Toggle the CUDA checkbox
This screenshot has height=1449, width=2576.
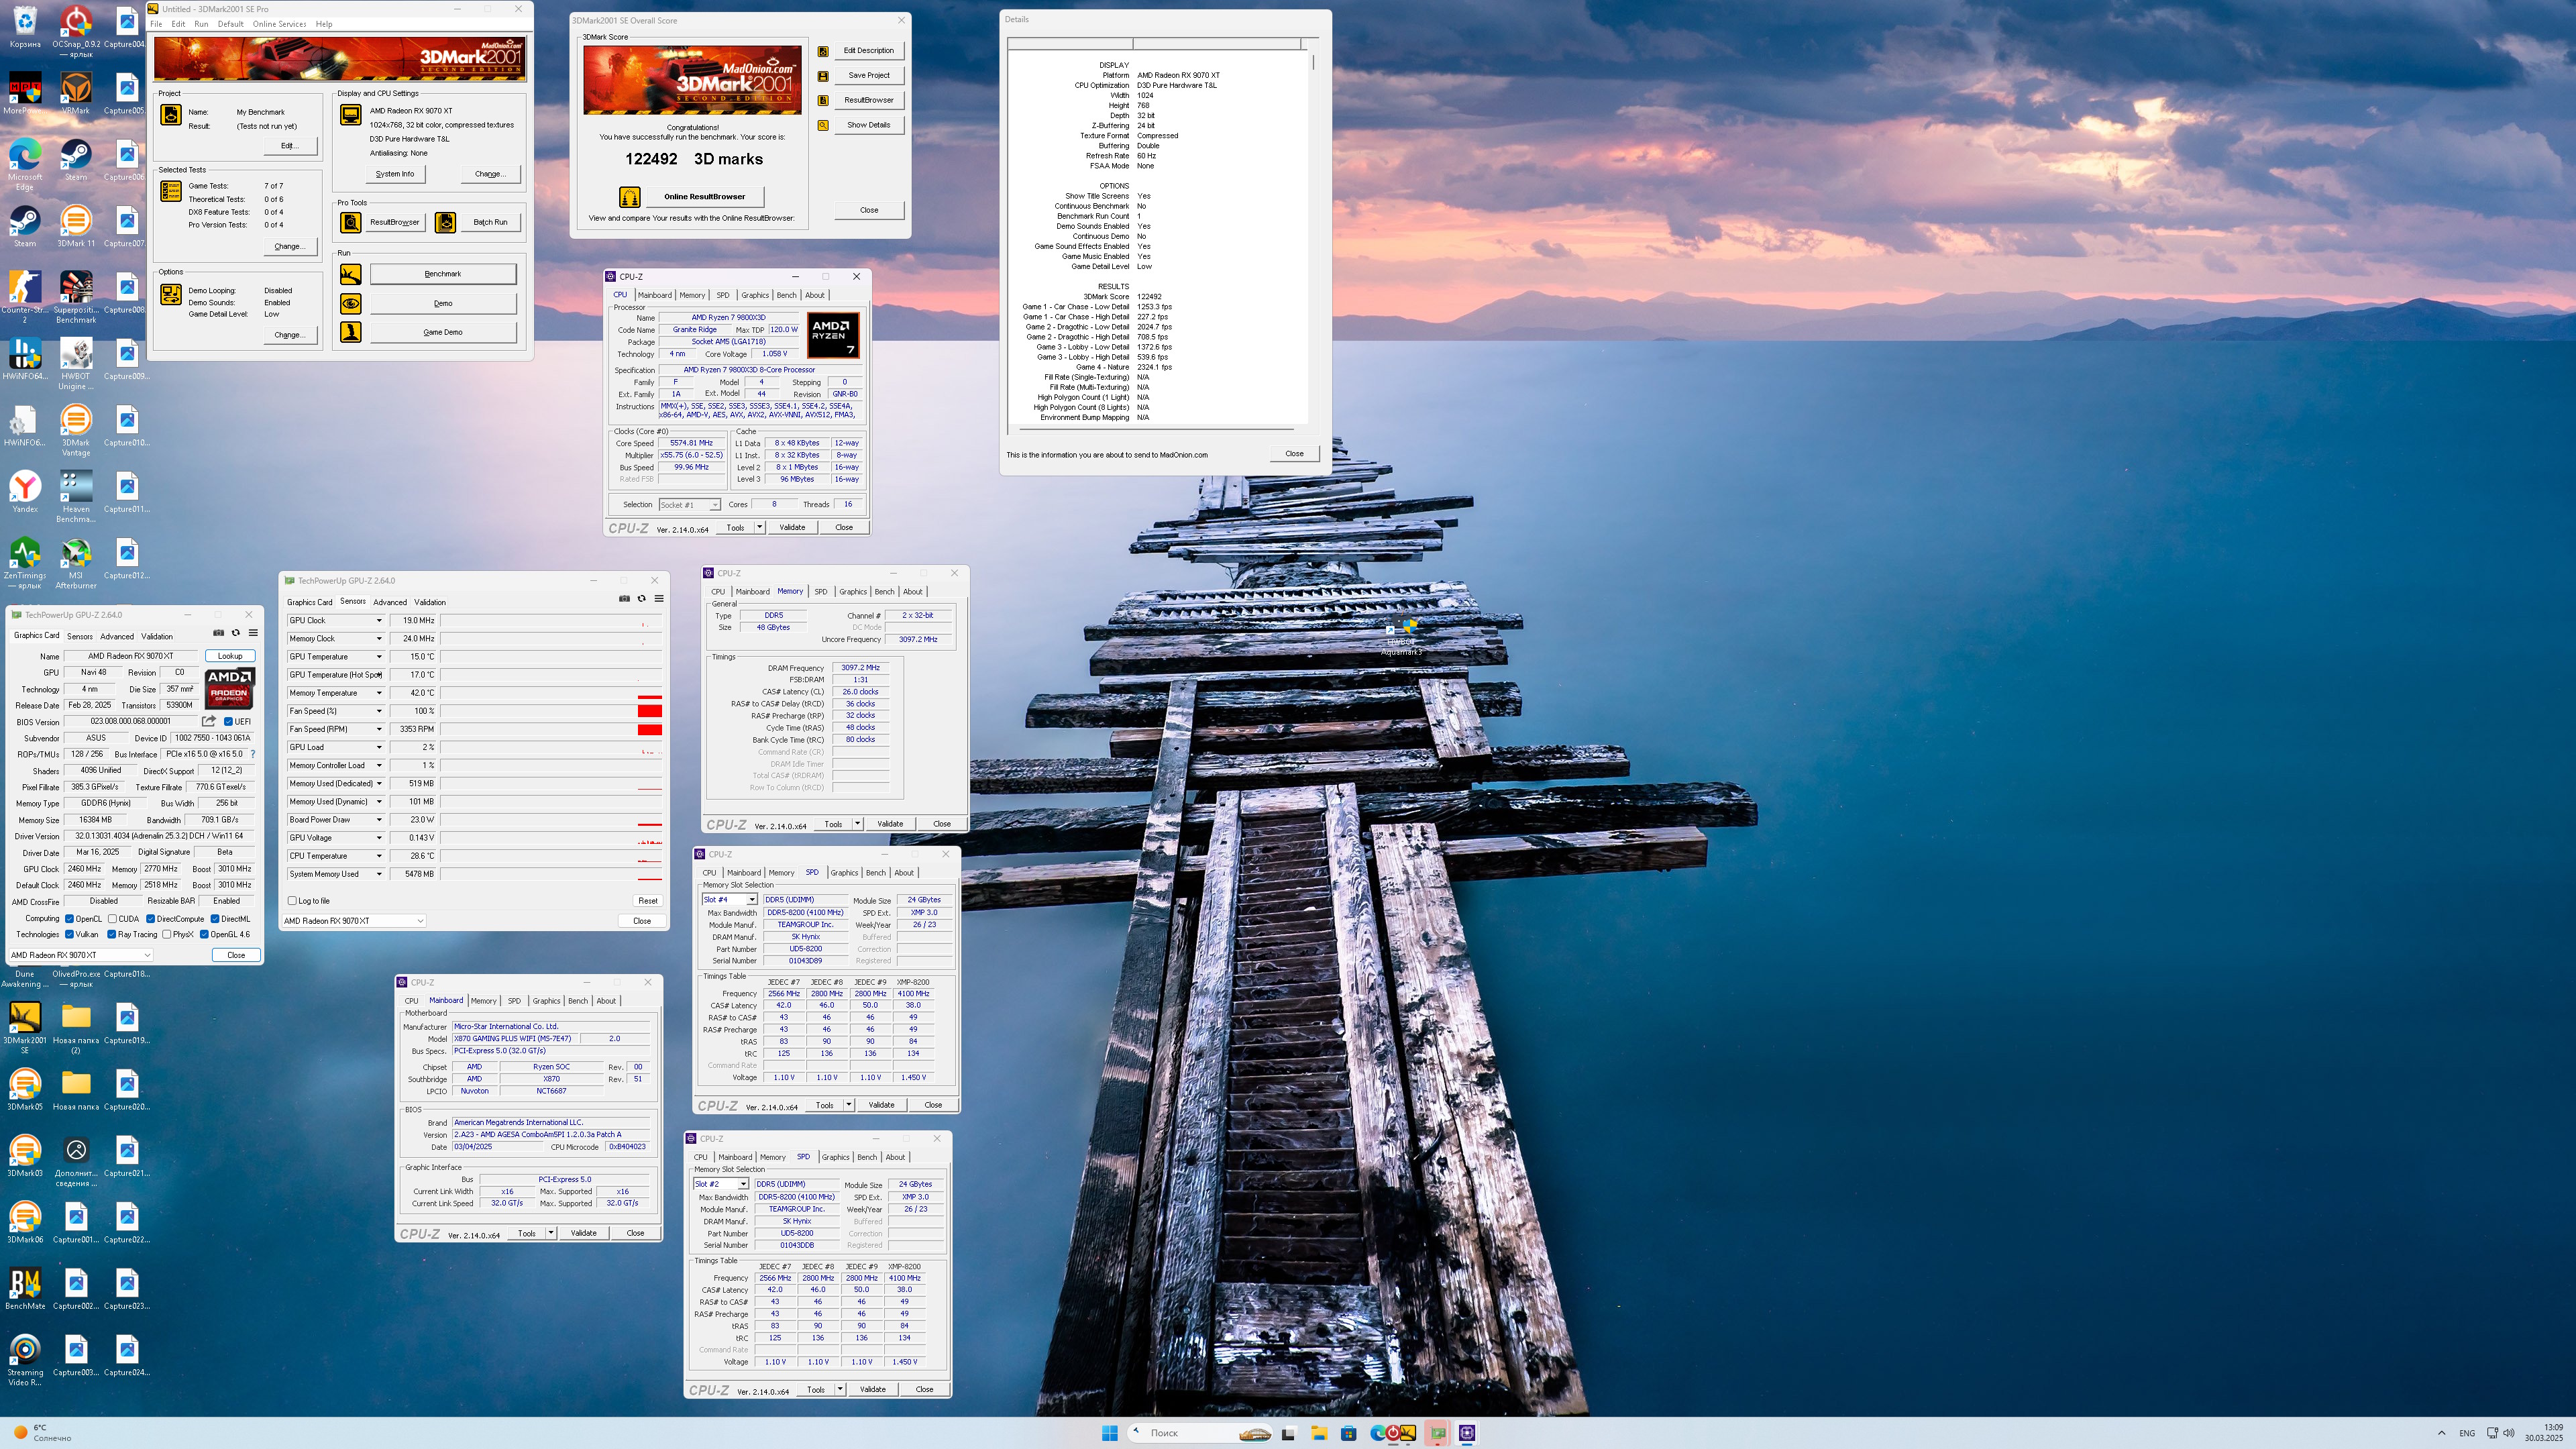click(x=112, y=918)
